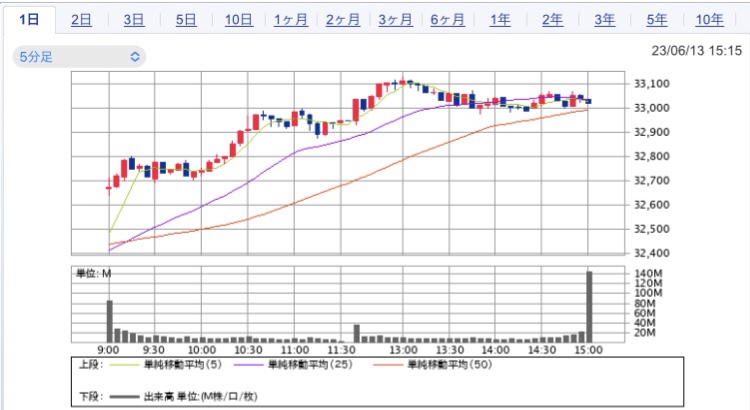Click the 下段 legend label
750x410 pixels.
click(91, 397)
